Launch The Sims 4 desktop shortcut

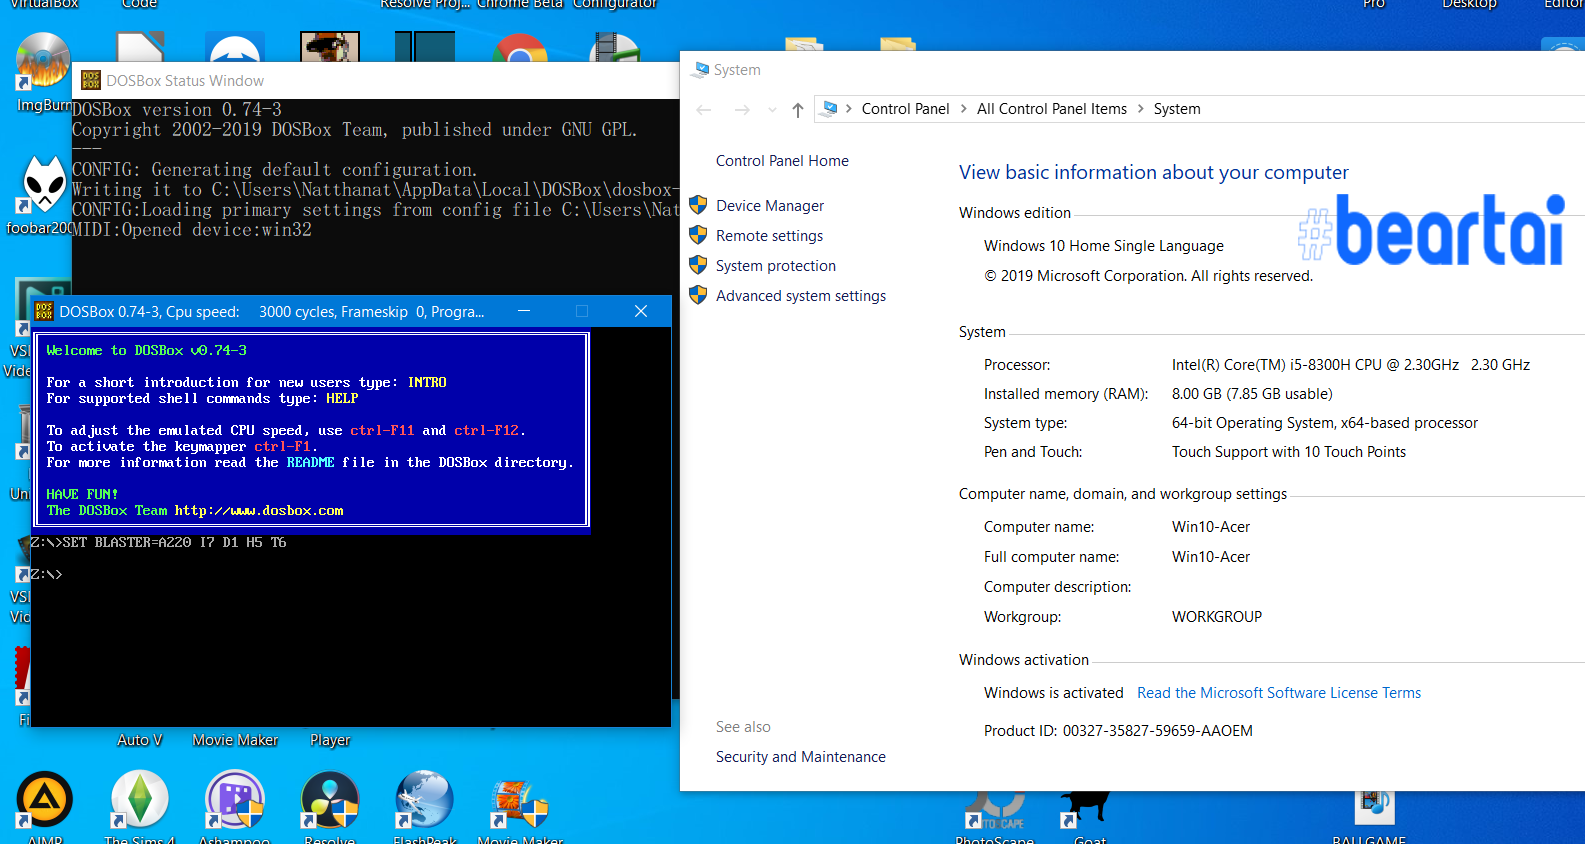(x=139, y=799)
